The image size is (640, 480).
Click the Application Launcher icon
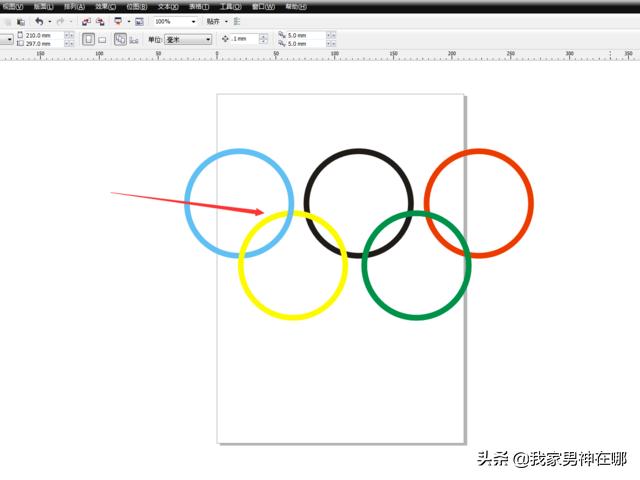click(x=118, y=21)
